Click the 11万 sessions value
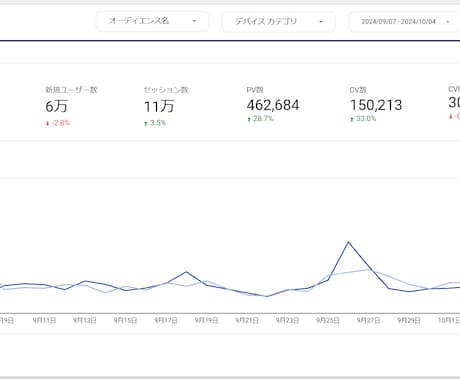This screenshot has width=460, height=380. (x=159, y=107)
